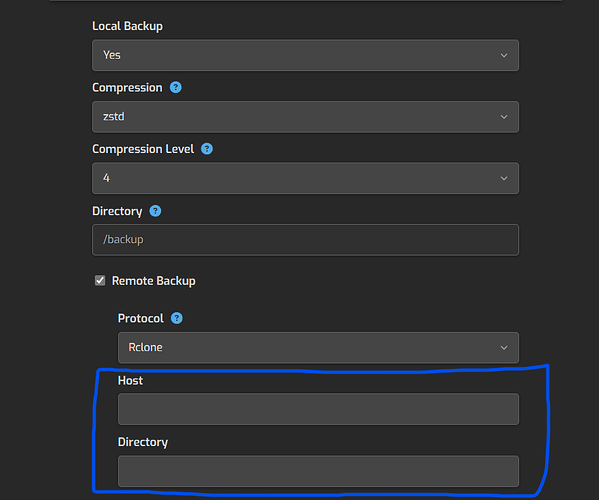The width and height of the screenshot is (599, 500).
Task: Click the chevron arrow beside zstd
Action: pos(504,117)
